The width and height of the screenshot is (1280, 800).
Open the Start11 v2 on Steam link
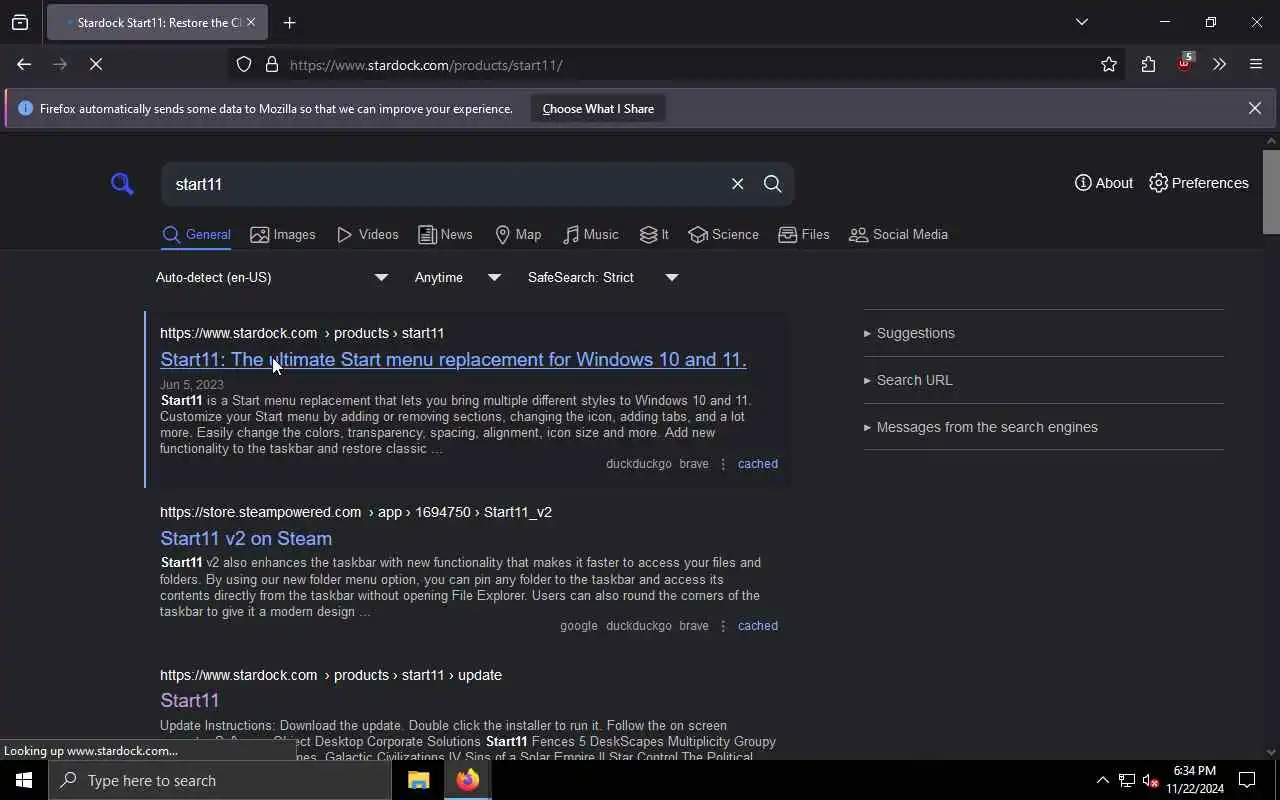pyautogui.click(x=246, y=539)
